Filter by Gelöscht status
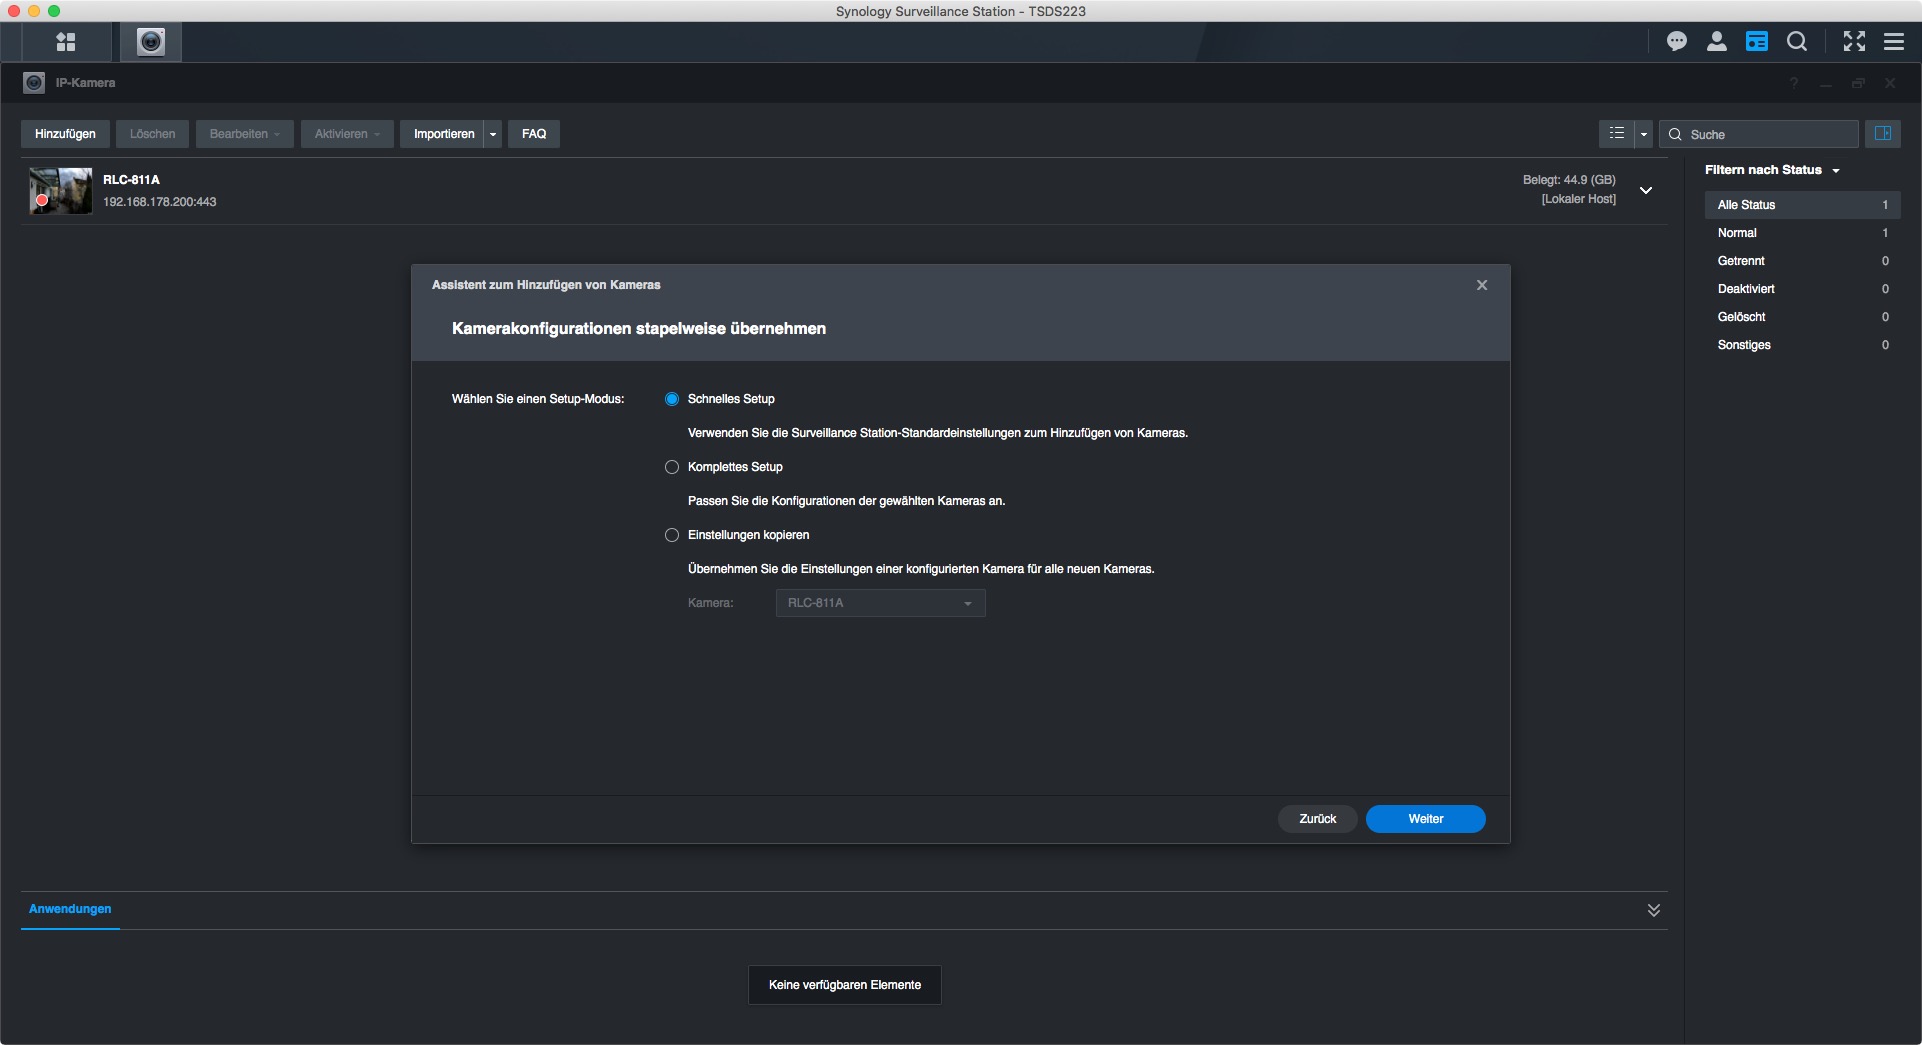1922x1045 pixels. pos(1803,317)
